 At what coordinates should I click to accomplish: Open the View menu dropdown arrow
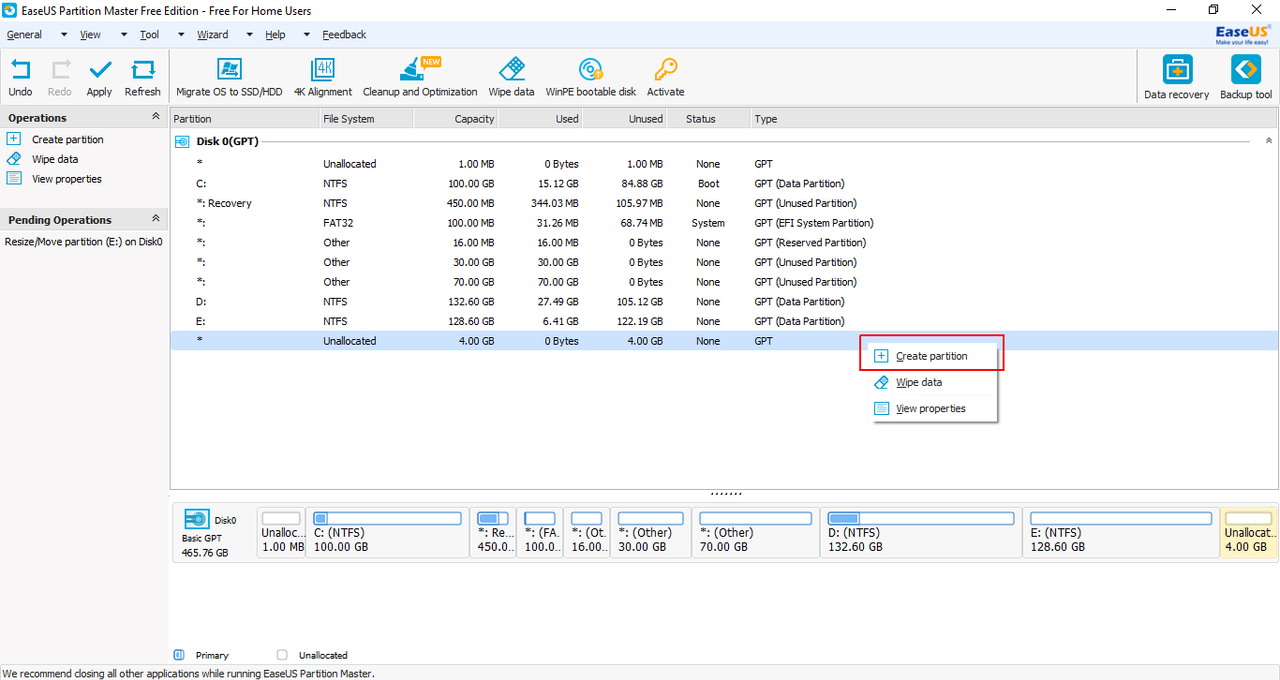(x=124, y=34)
